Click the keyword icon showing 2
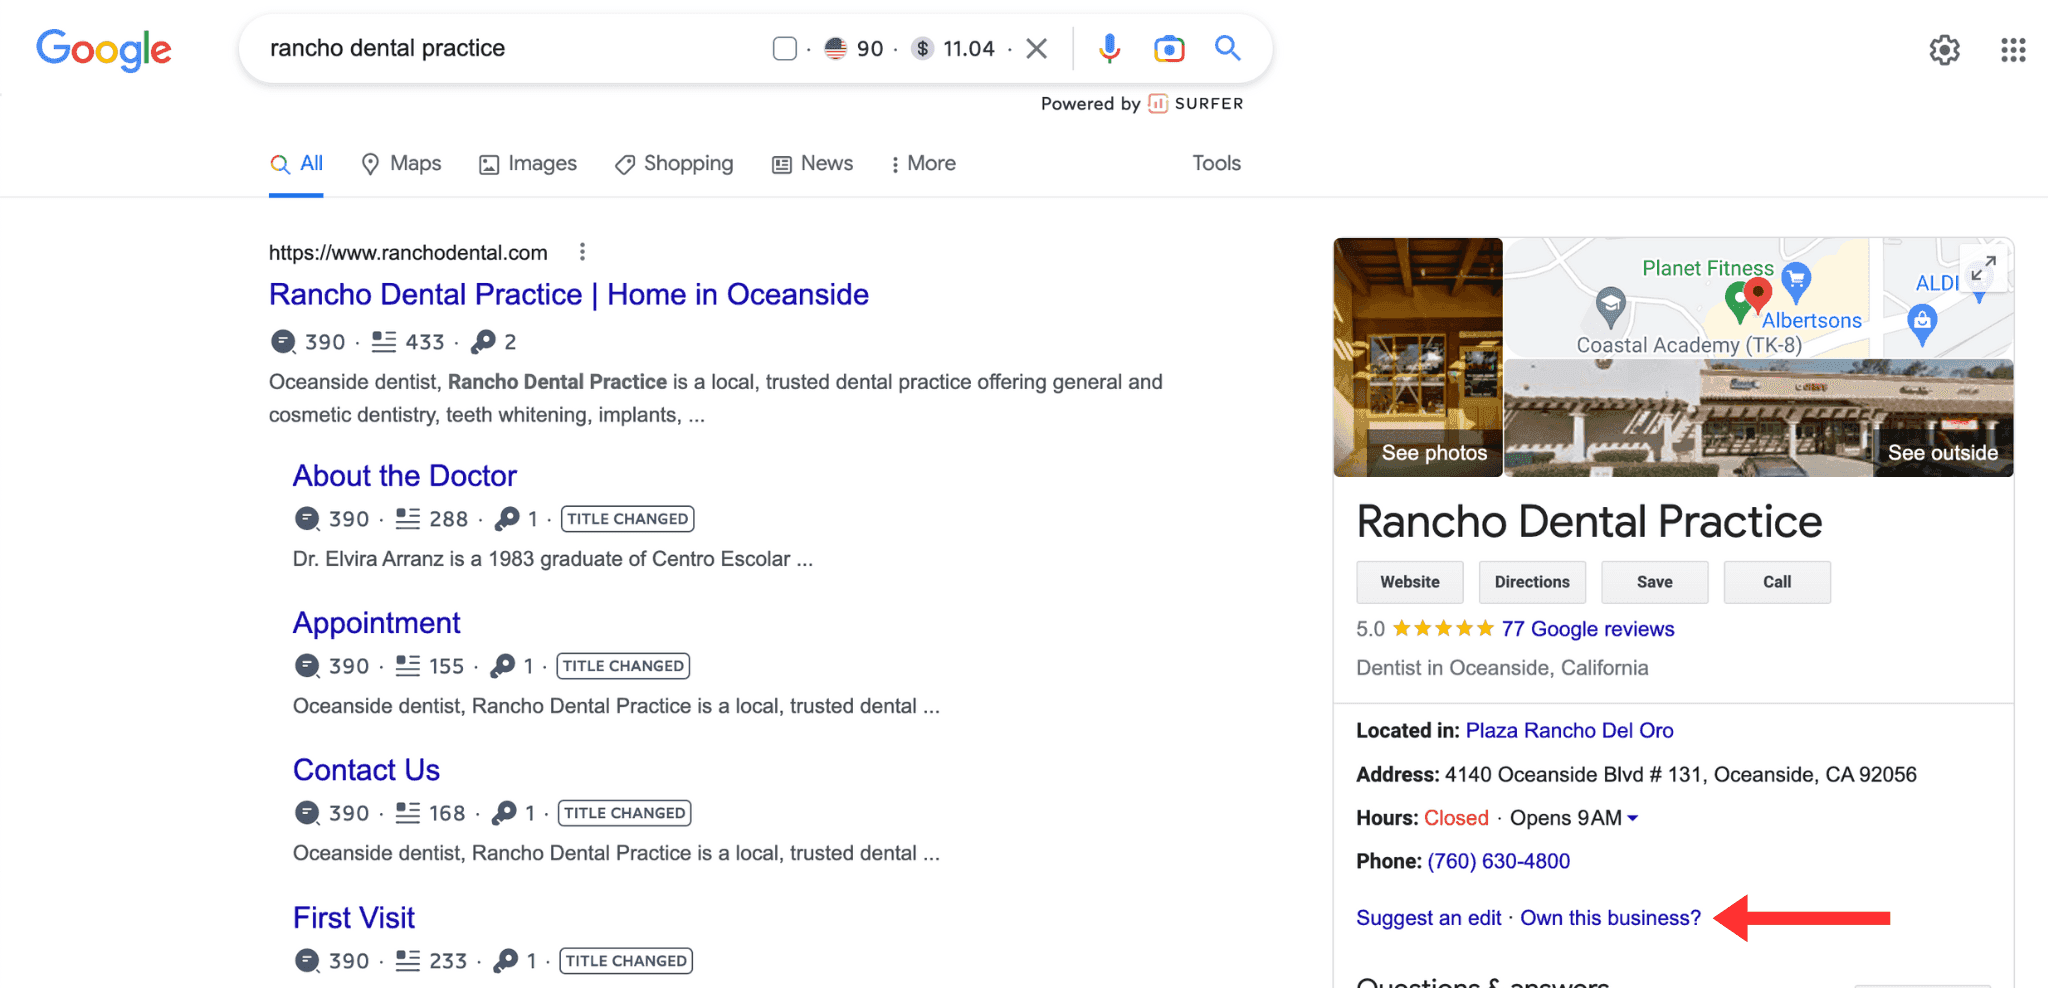 (483, 342)
